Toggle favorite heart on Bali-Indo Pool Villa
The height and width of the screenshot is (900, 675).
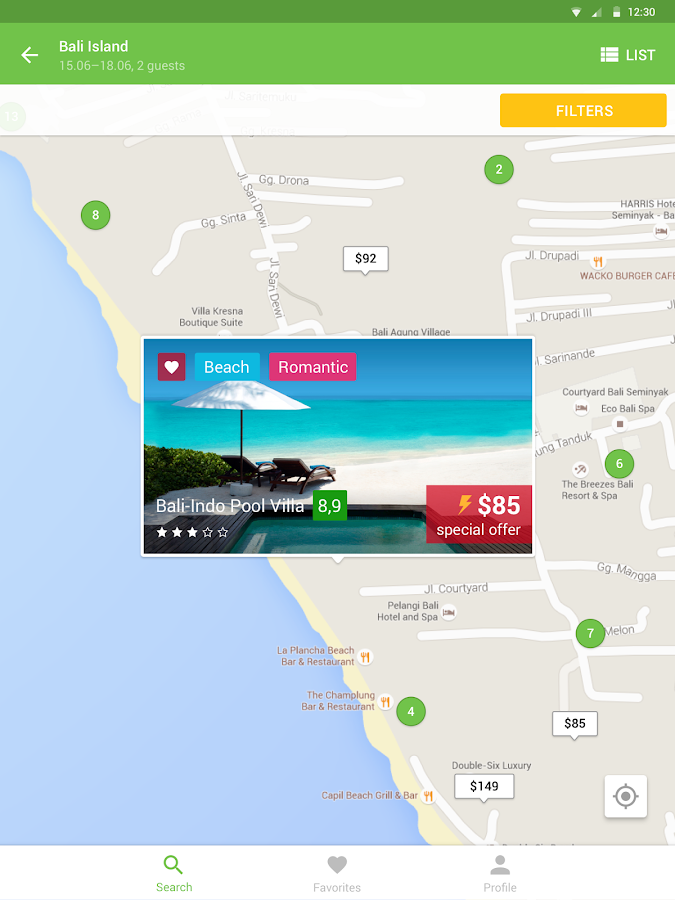(x=172, y=367)
